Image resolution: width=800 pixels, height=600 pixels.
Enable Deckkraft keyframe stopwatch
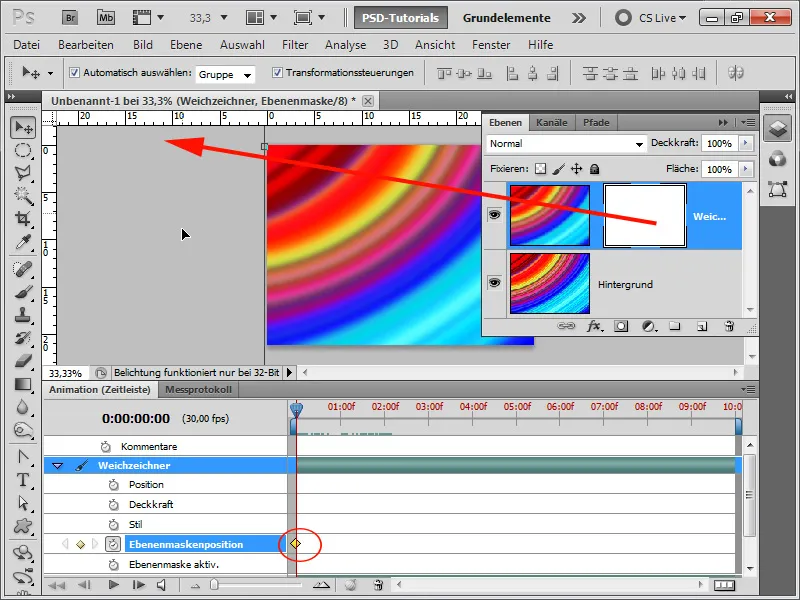113,505
